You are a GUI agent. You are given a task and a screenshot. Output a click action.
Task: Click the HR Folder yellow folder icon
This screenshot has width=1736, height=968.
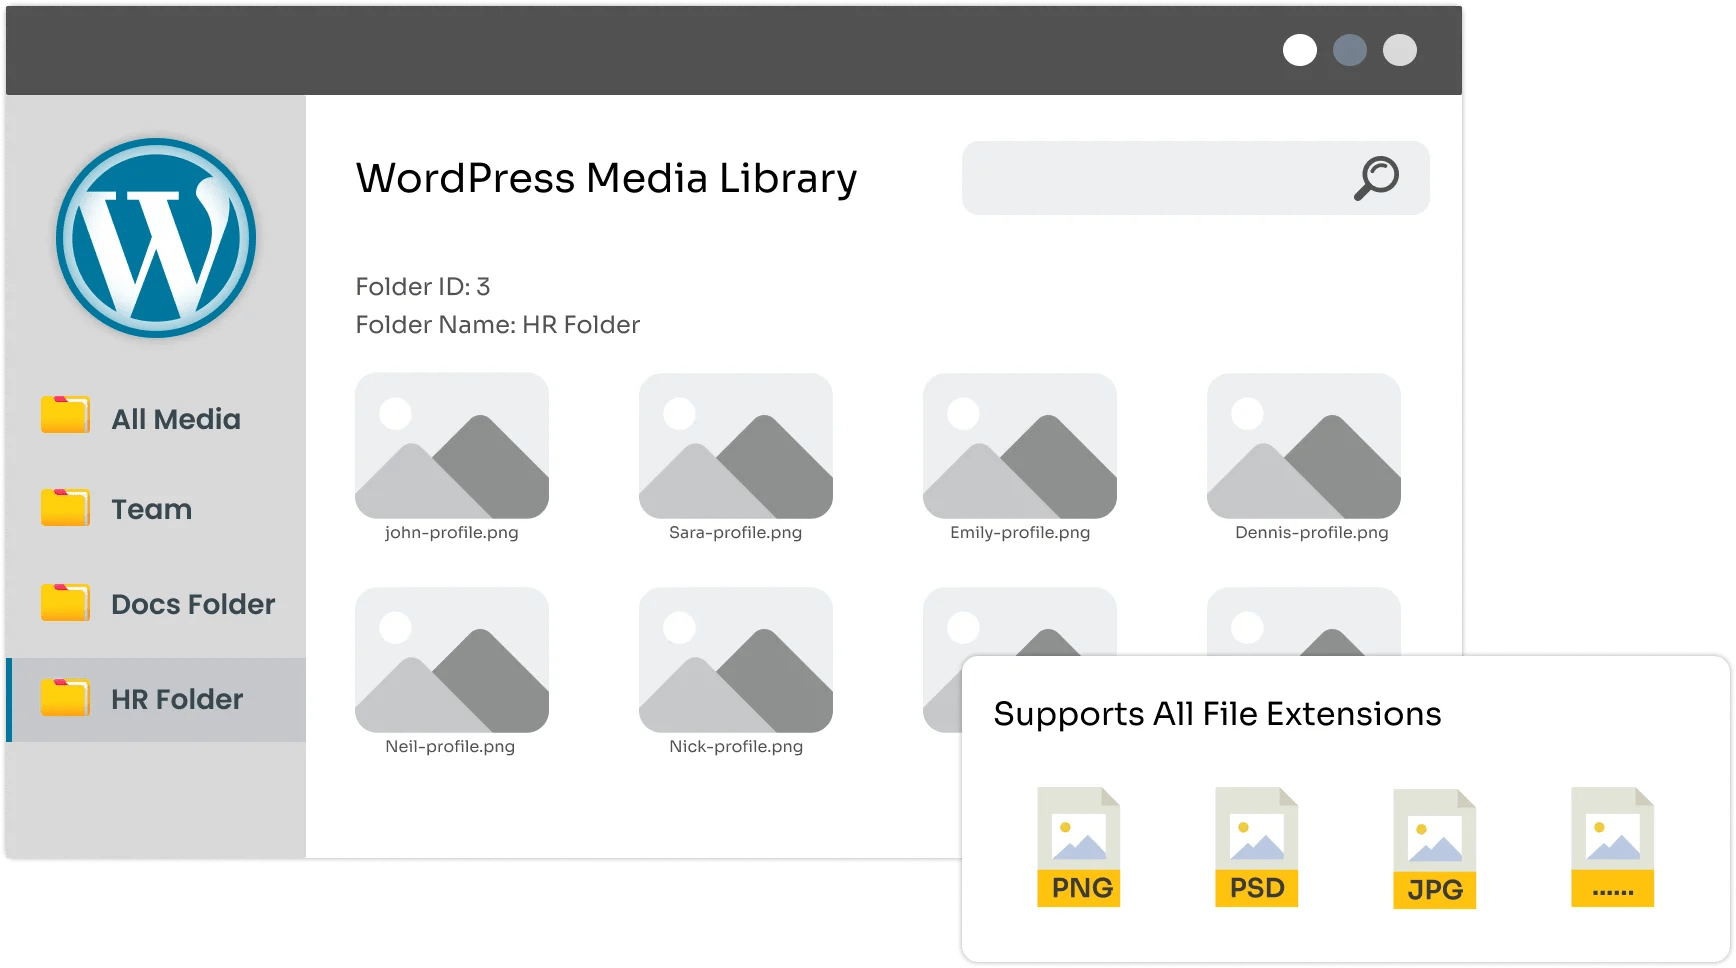(x=64, y=696)
